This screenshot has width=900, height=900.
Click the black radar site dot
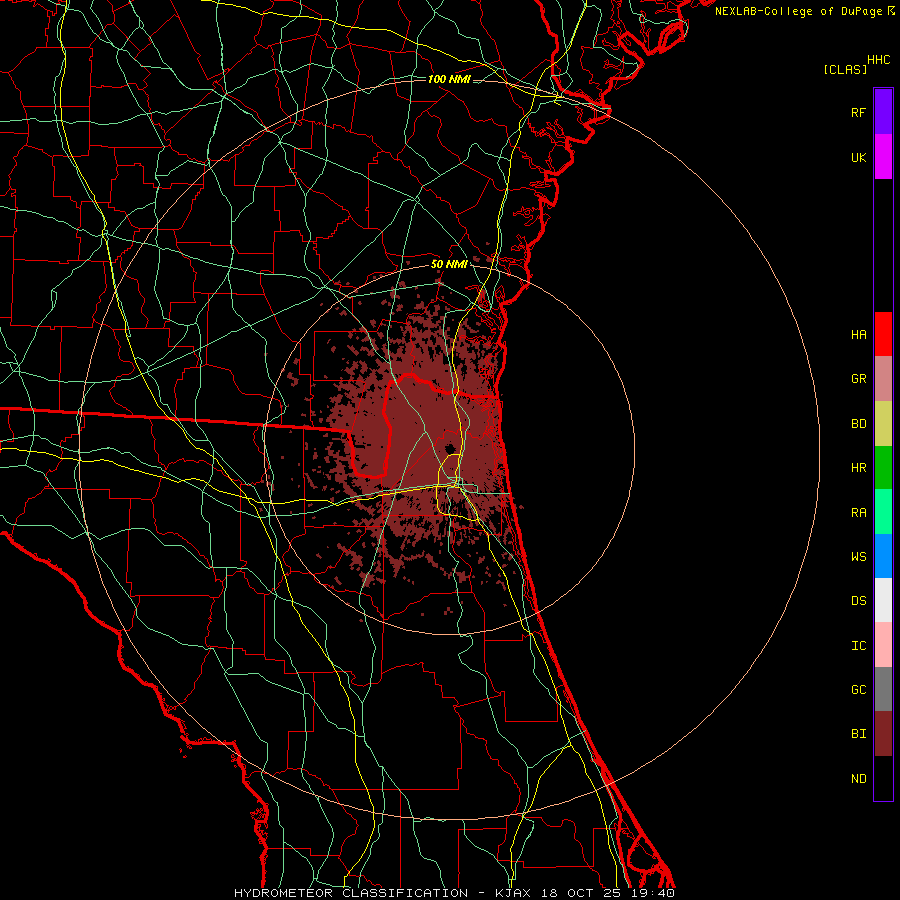(450, 448)
